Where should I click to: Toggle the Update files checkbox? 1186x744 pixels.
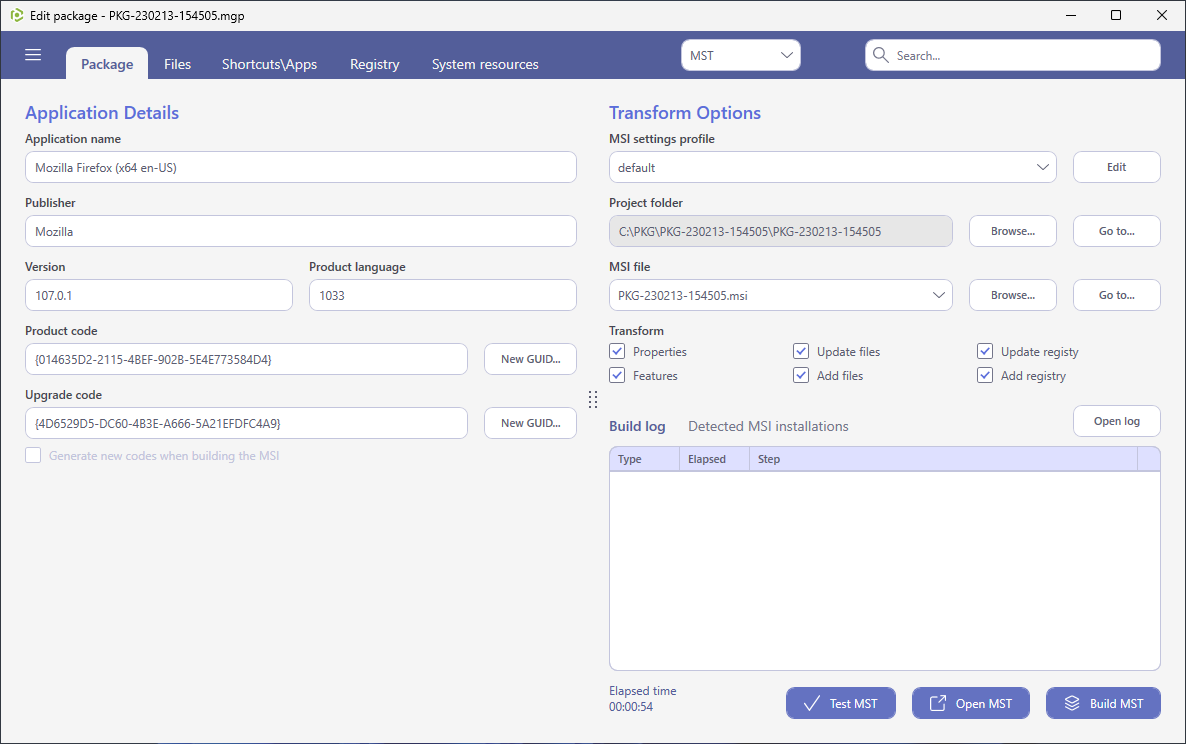point(801,352)
